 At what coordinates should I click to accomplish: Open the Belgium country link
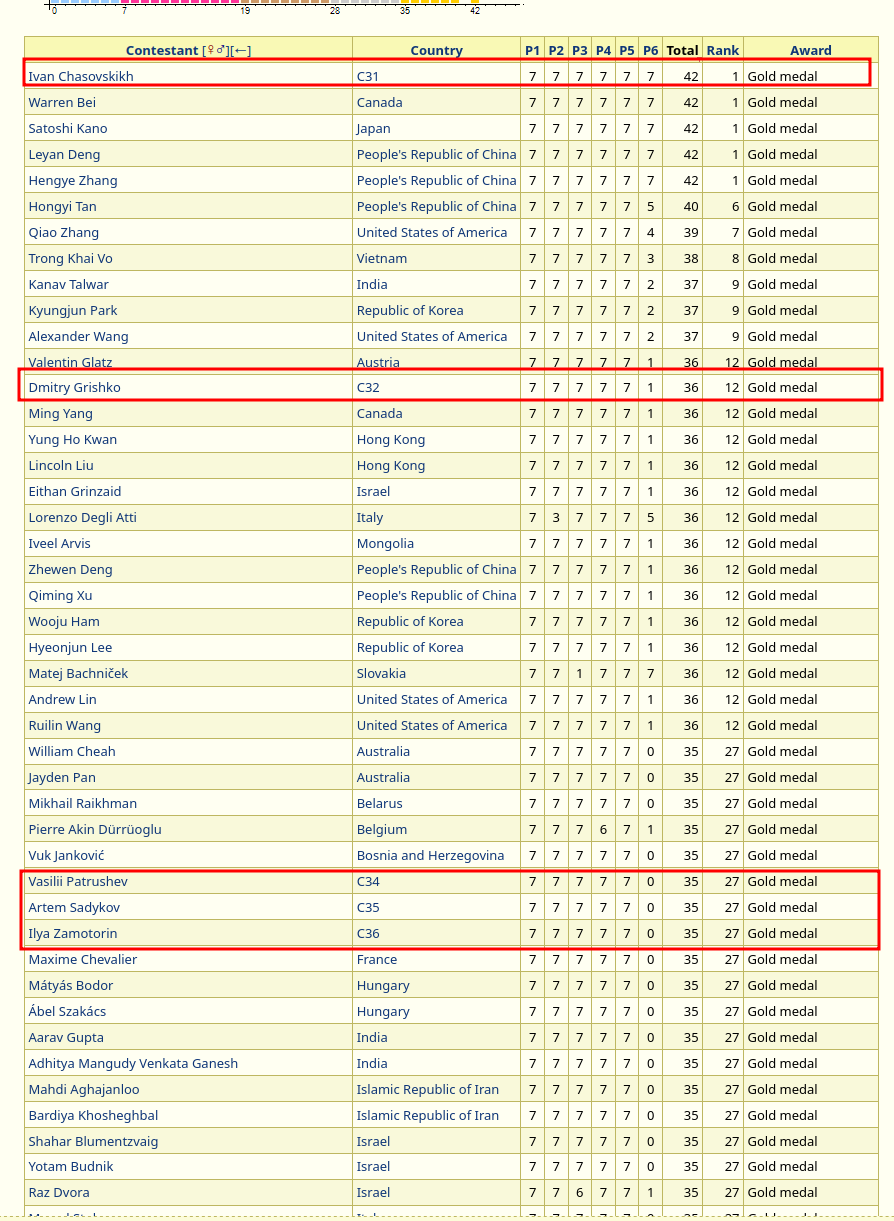382,829
